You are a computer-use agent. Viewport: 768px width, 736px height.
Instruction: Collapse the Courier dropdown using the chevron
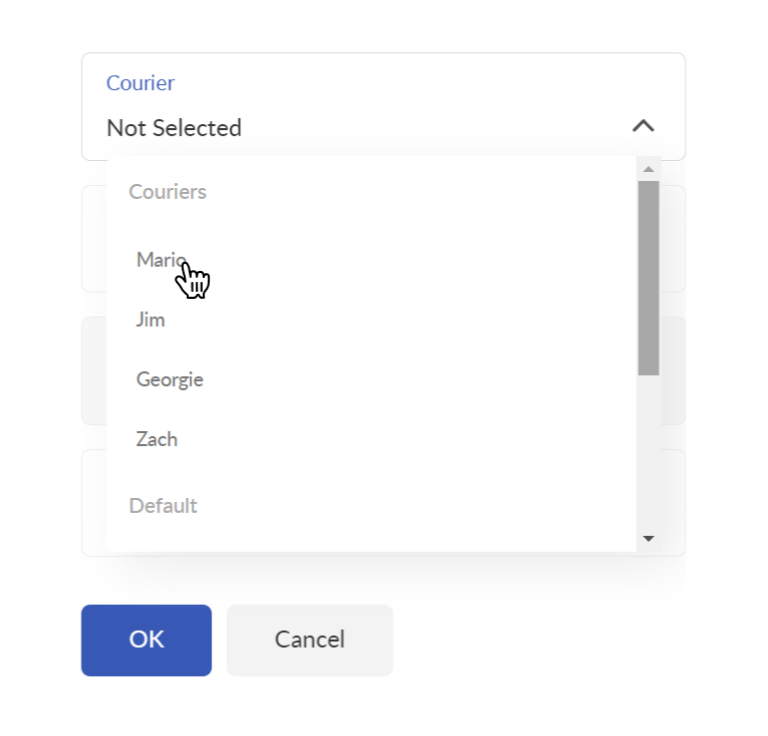tap(643, 126)
